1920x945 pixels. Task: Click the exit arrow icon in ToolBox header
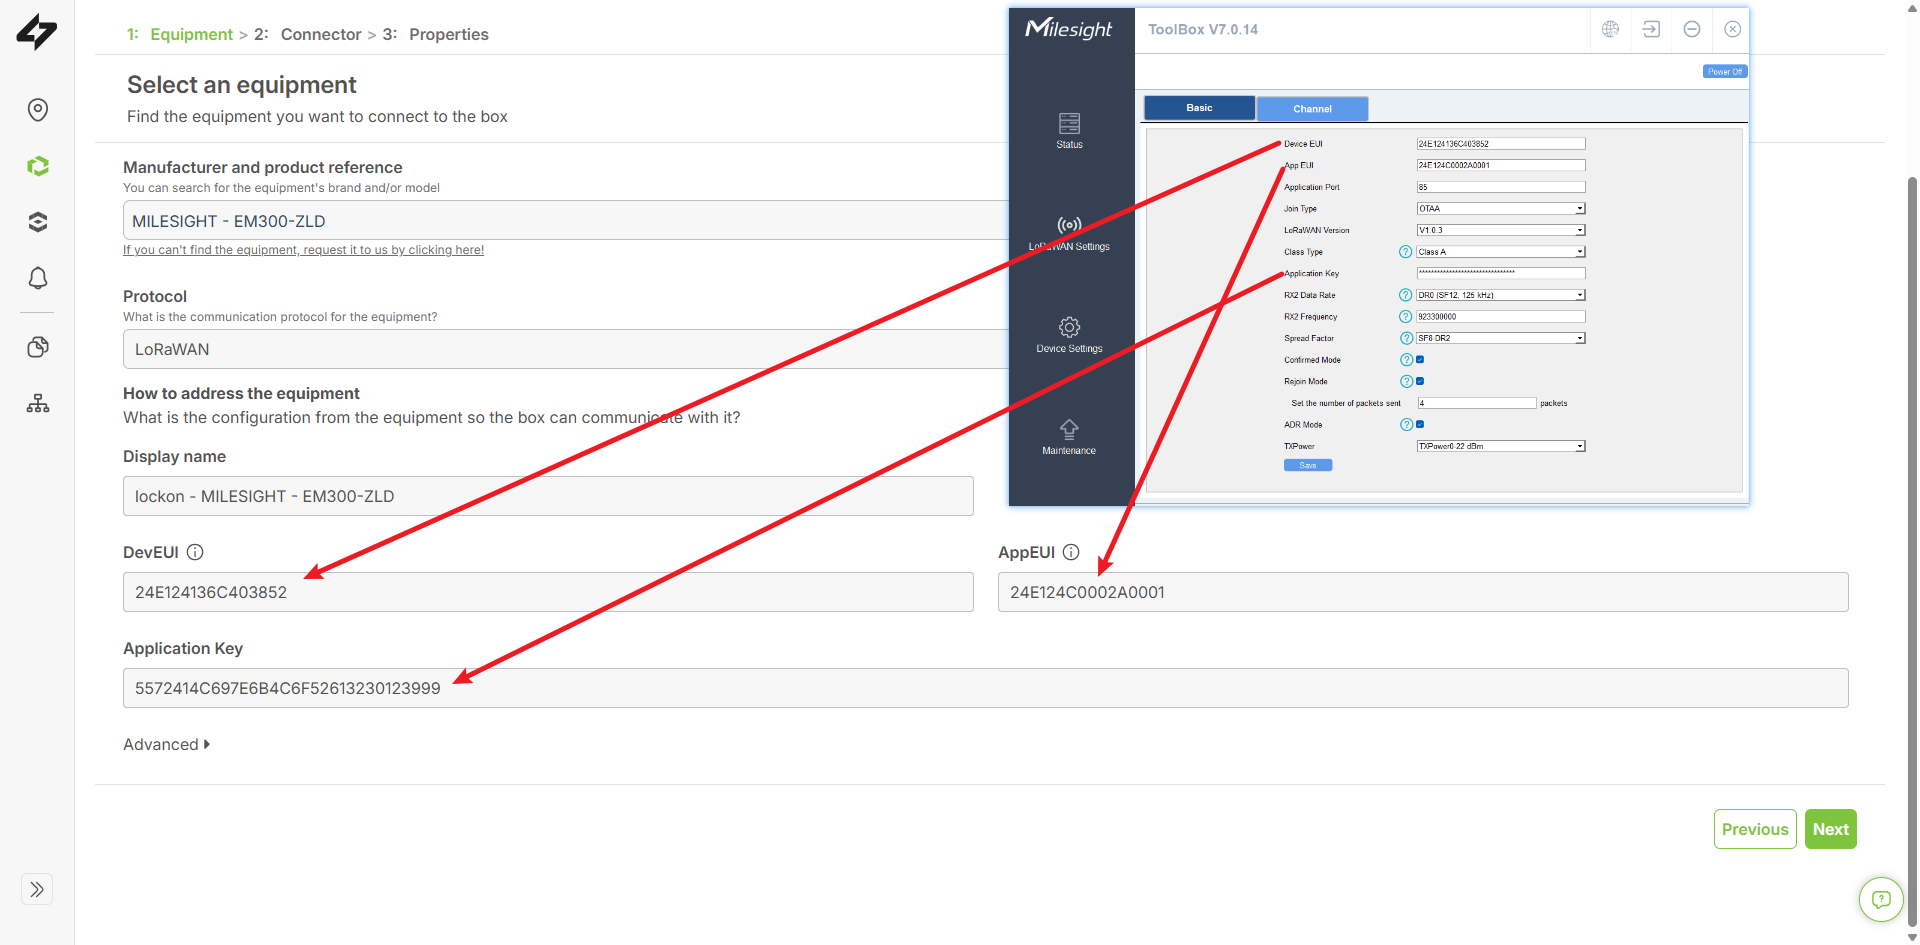pyautogui.click(x=1651, y=29)
